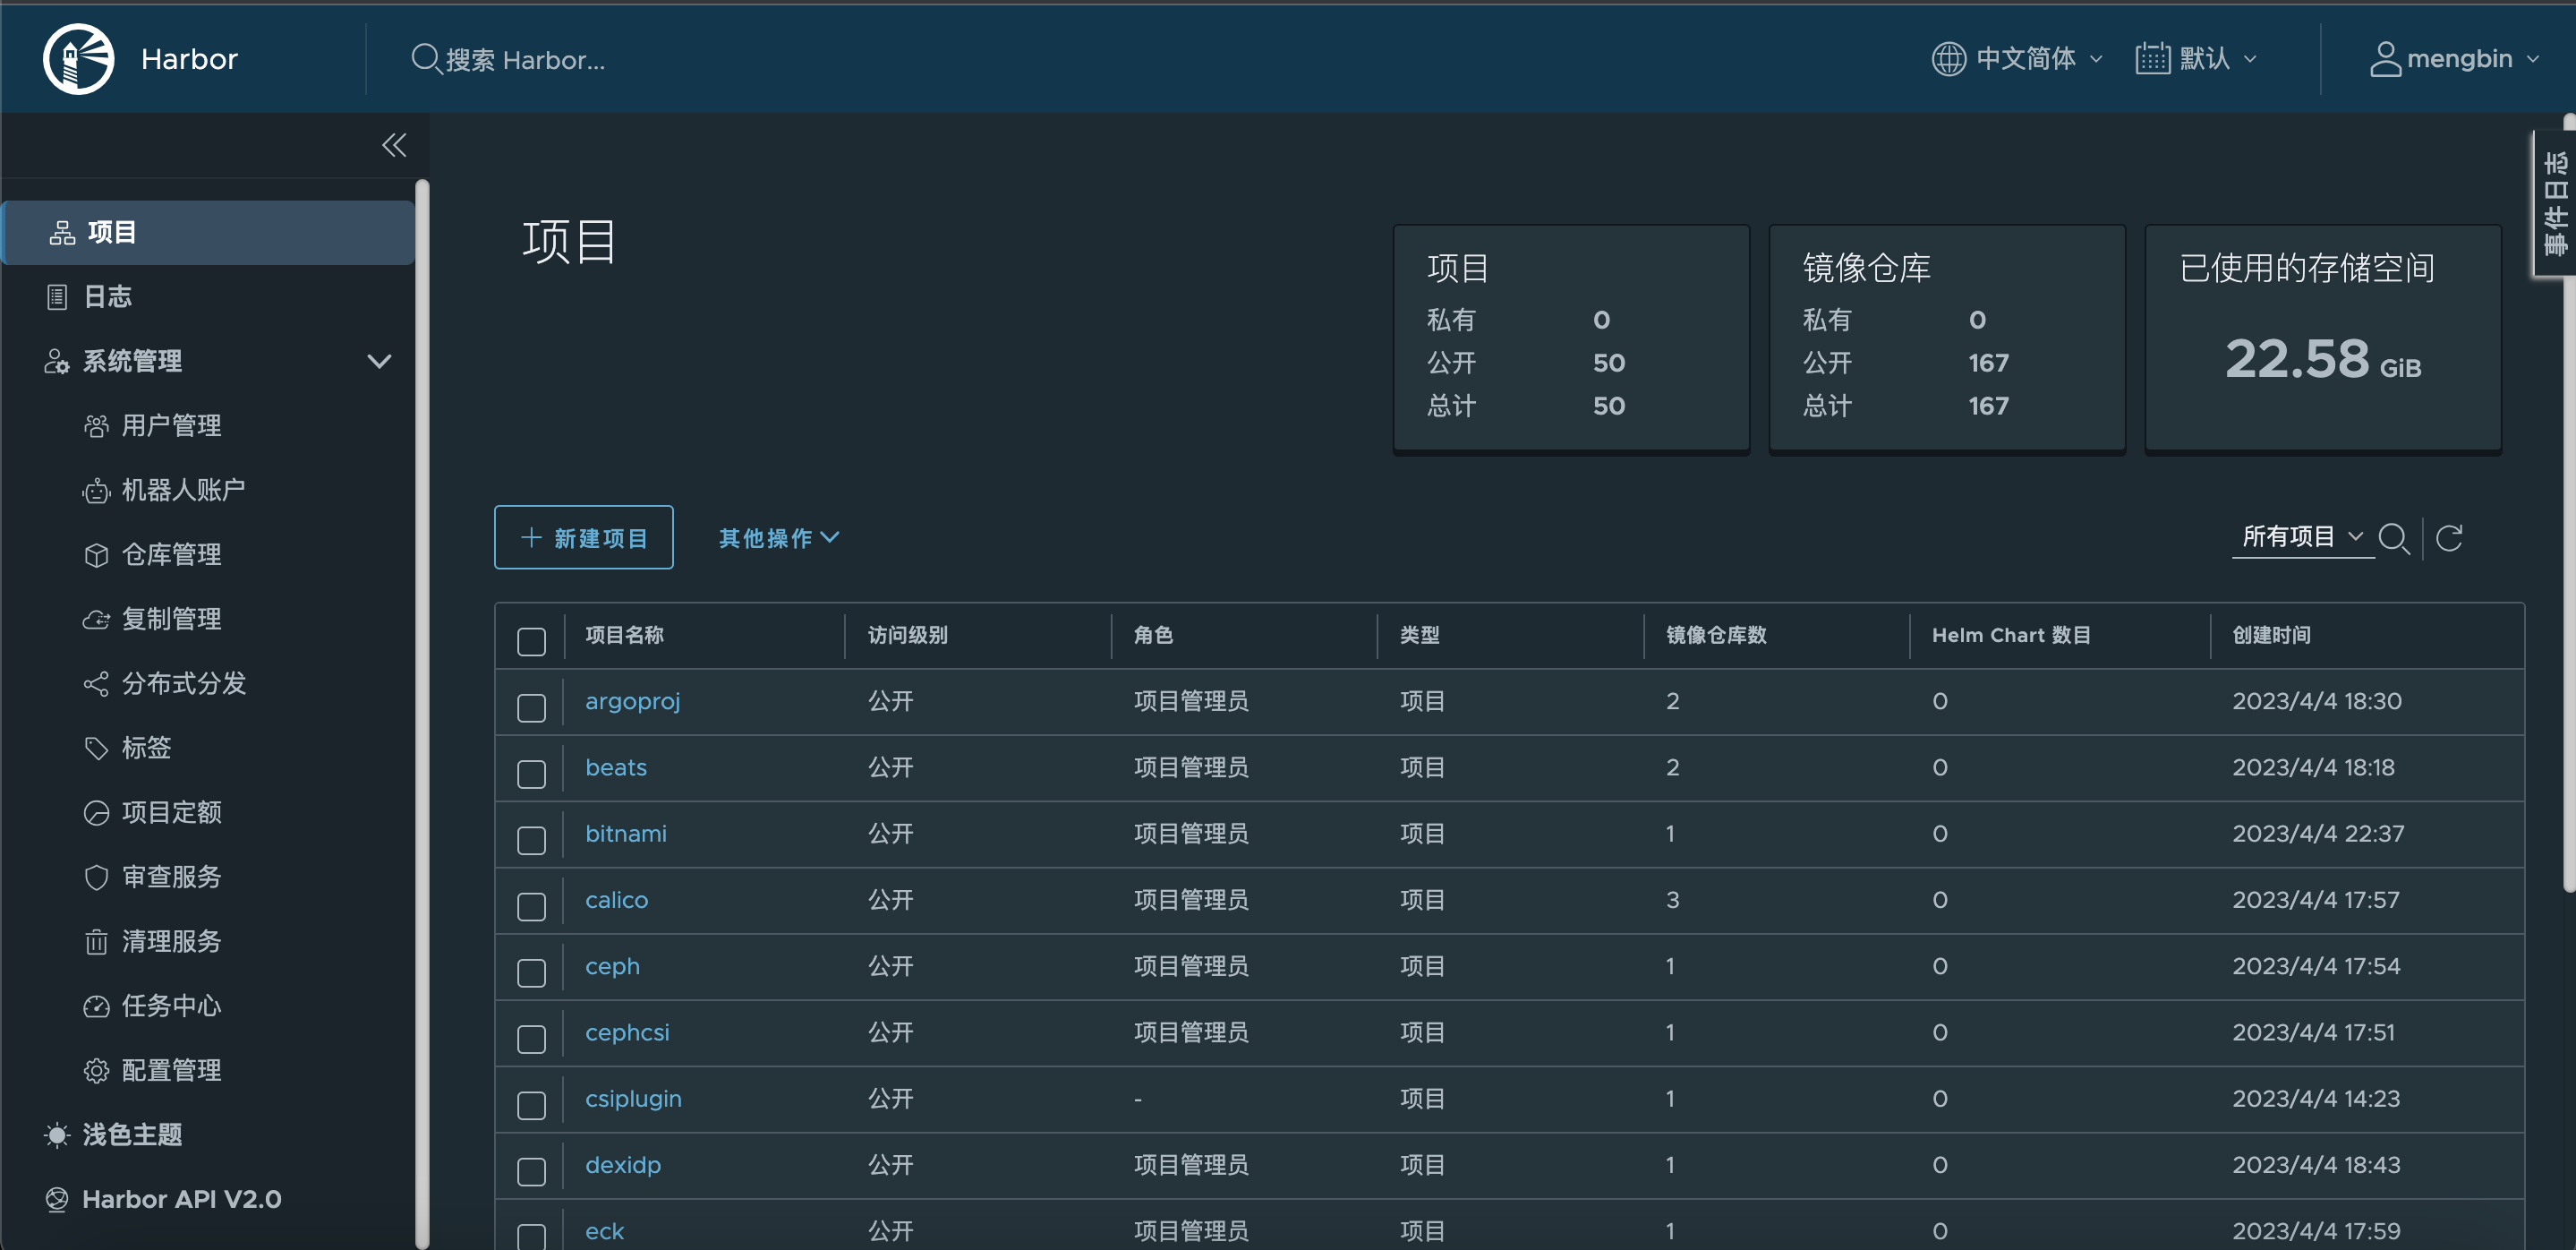Click the 搜索 Harbor search field
Image resolution: width=2576 pixels, height=1250 pixels.
tap(525, 60)
